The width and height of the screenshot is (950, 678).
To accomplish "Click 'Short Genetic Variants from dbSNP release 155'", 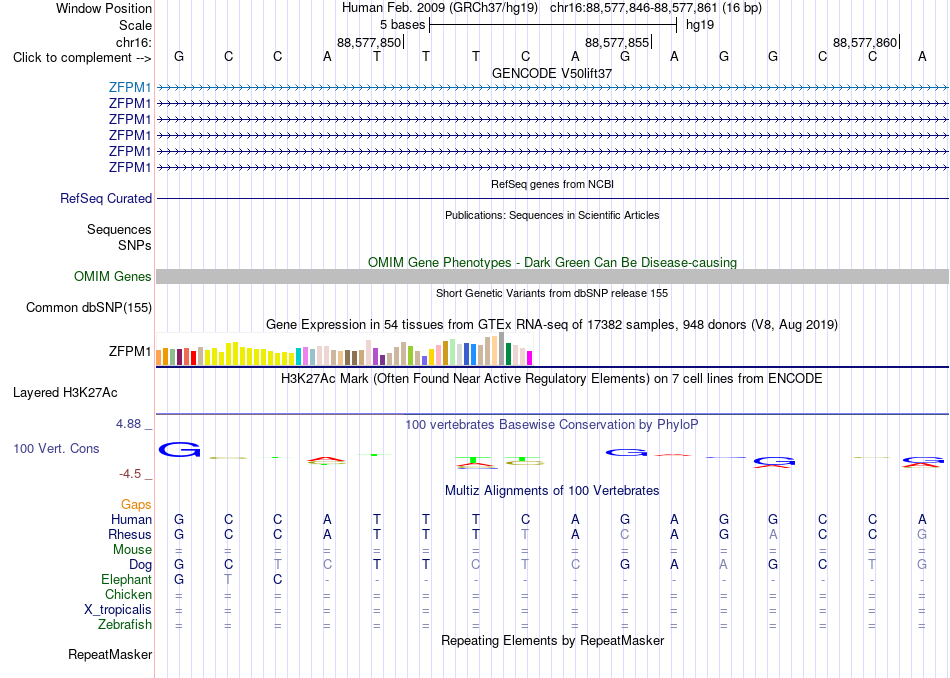I will point(552,293).
